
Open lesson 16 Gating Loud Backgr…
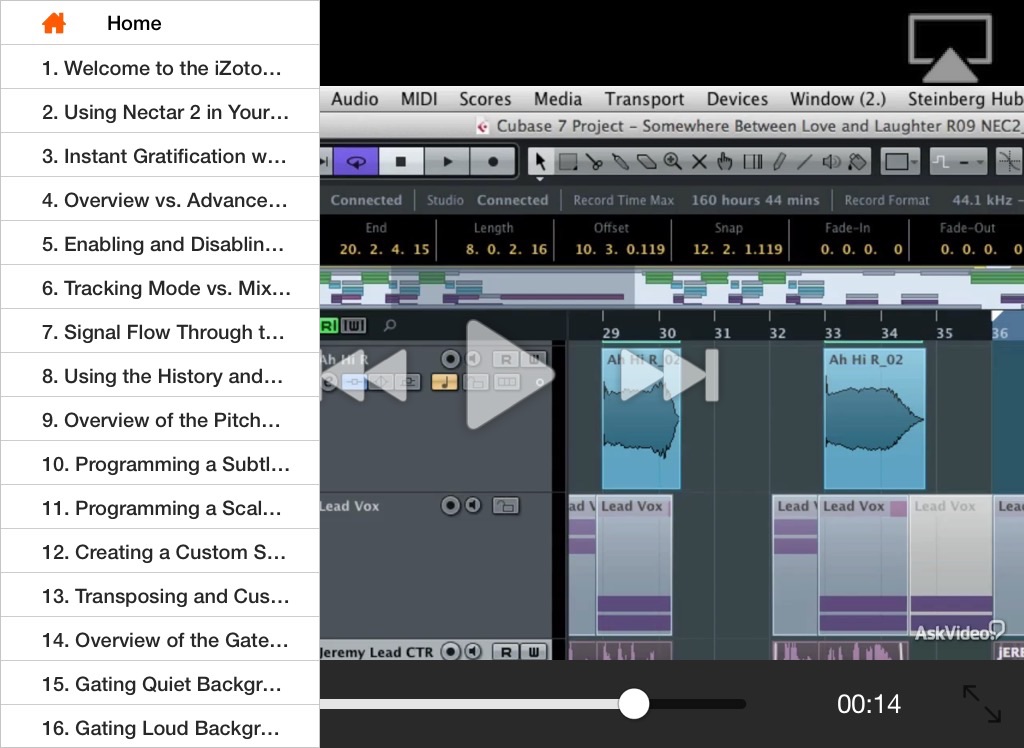coord(160,727)
